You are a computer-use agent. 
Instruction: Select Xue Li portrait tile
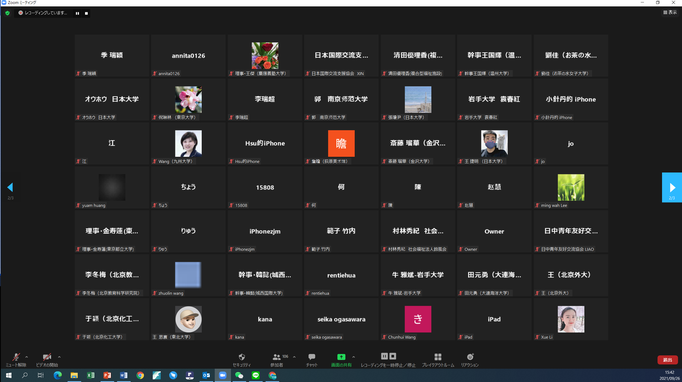pos(571,319)
